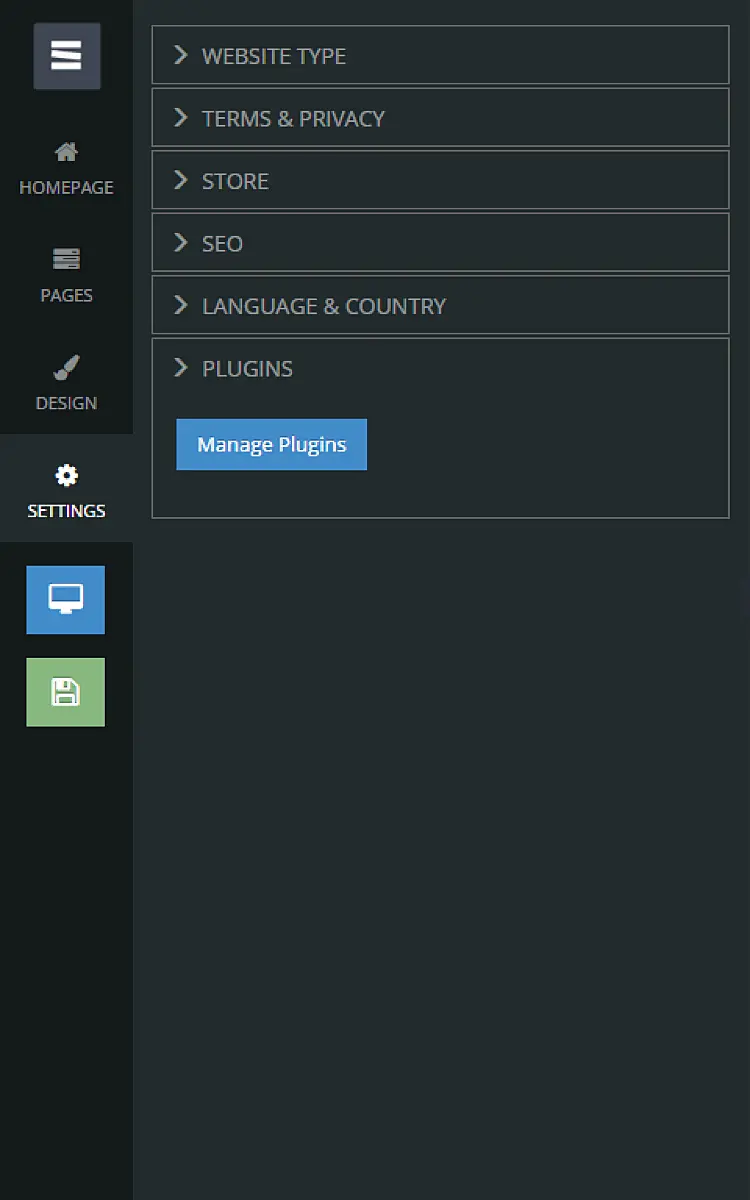Click the chevron next to Language & Country
750x1200 pixels.
(181, 305)
